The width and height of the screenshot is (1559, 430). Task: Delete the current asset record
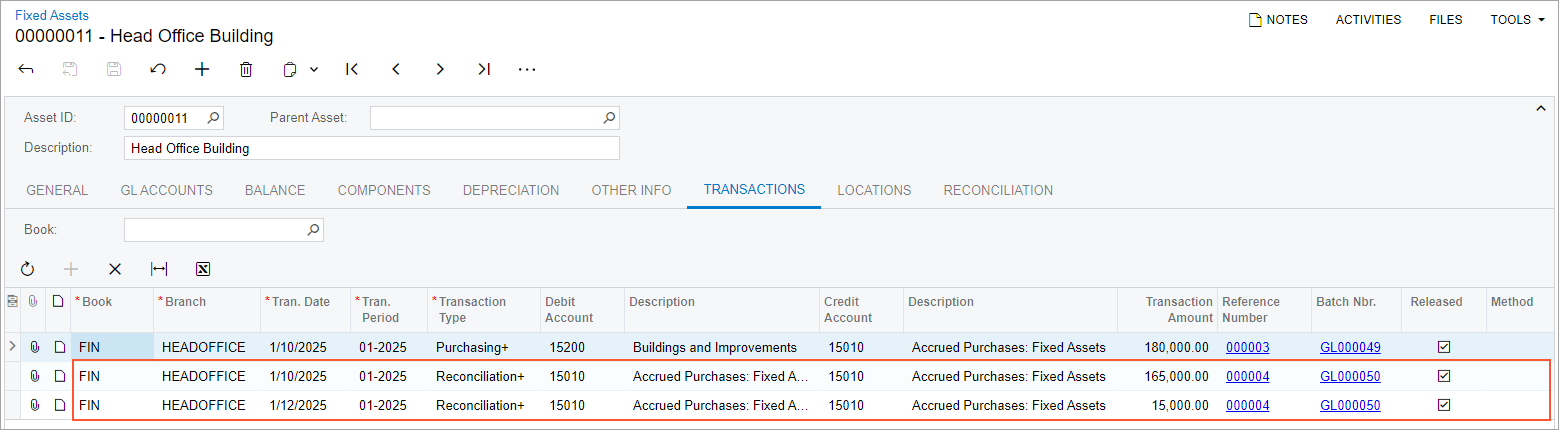(246, 70)
